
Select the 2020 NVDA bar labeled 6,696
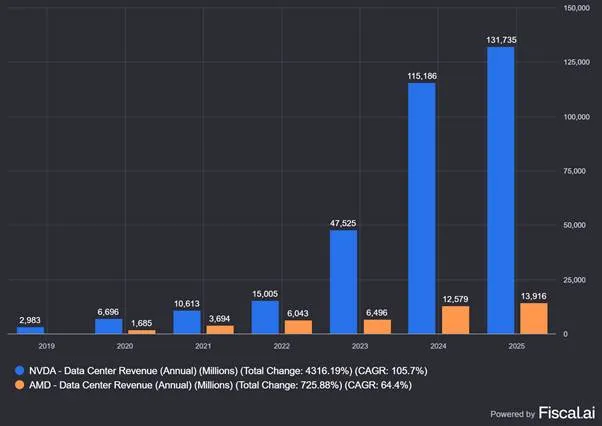(109, 327)
